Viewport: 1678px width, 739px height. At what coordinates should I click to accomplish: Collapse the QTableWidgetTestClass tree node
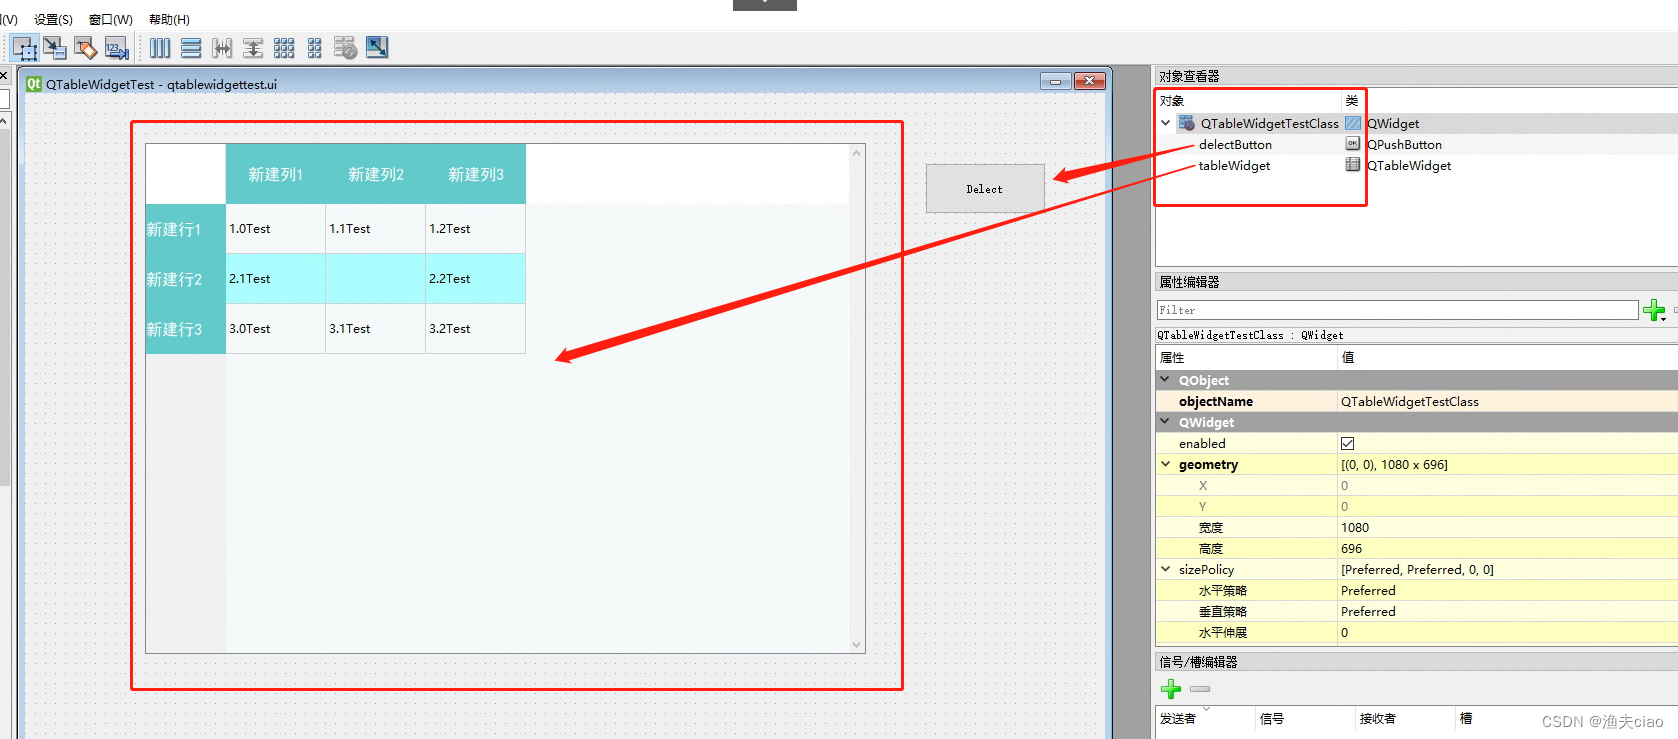tap(1165, 123)
